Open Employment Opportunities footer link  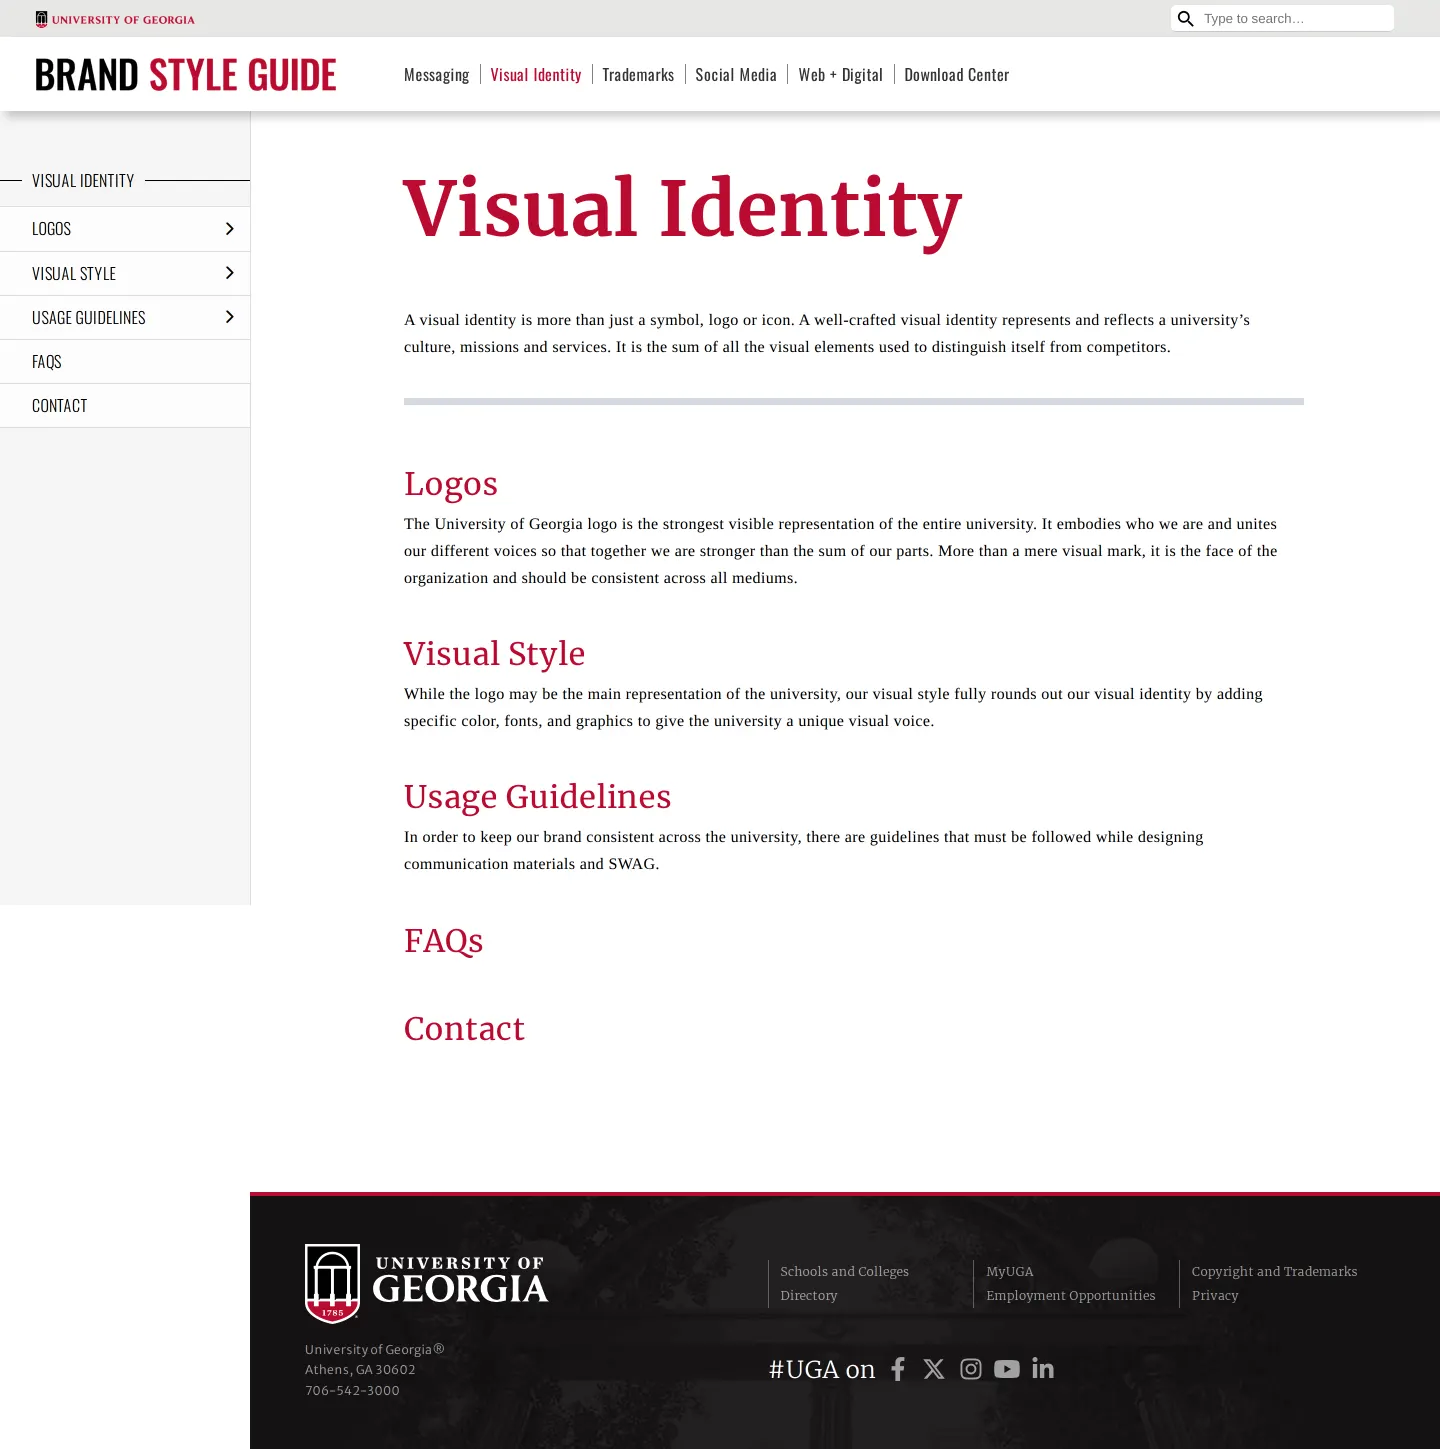(x=1071, y=1295)
